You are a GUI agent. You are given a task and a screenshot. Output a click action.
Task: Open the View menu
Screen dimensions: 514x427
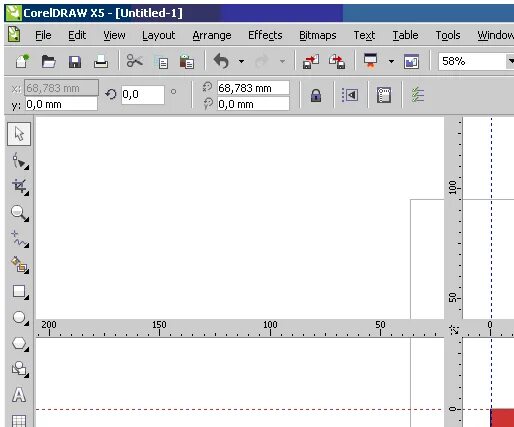click(114, 35)
